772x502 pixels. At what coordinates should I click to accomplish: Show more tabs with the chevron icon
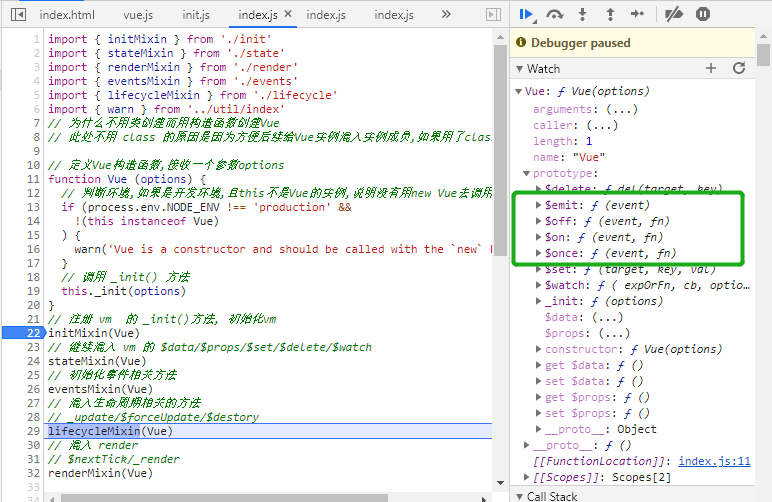(x=446, y=14)
